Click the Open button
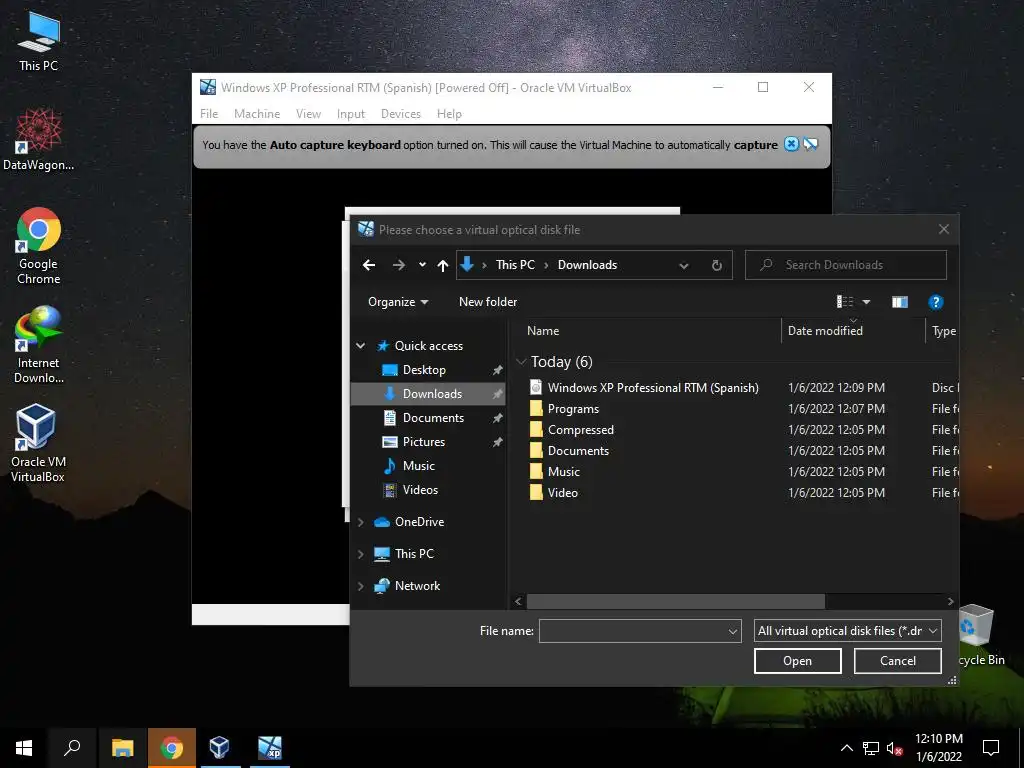This screenshot has height=768, width=1024. click(797, 661)
